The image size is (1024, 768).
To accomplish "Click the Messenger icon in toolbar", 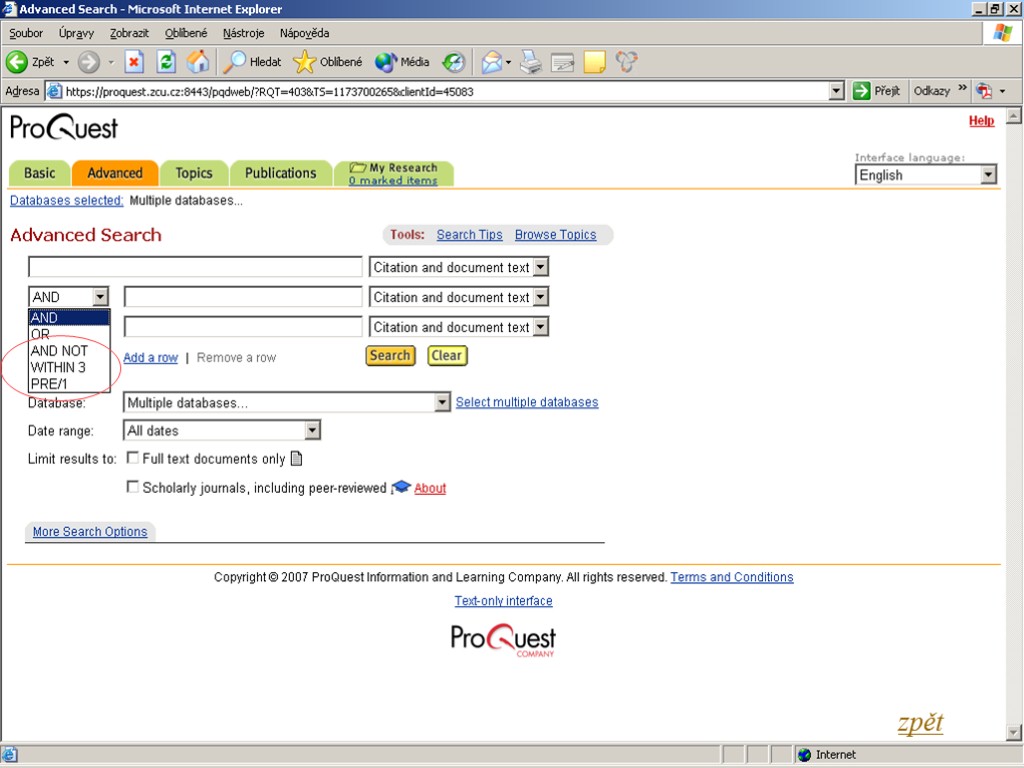I will pyautogui.click(x=626, y=62).
